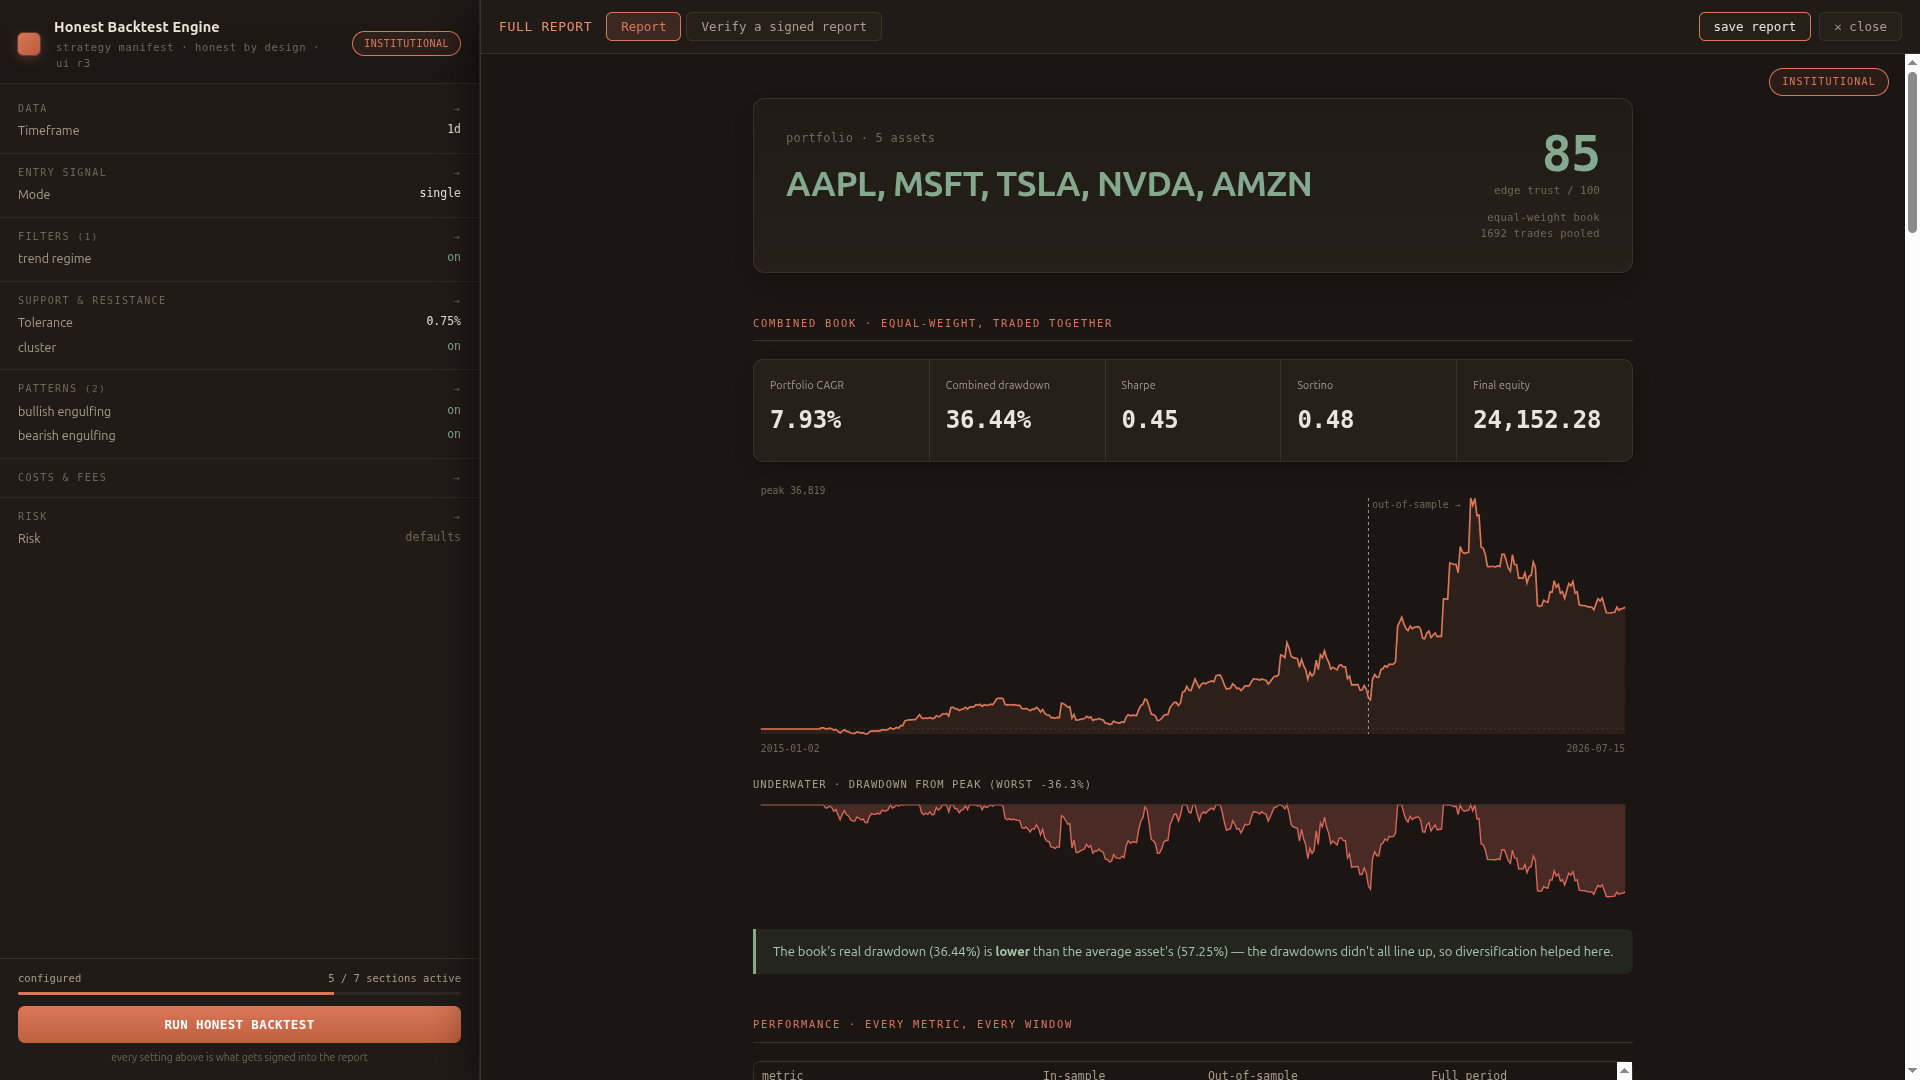Click the metric column header
Viewport: 1920px width, 1080px height.
coord(782,1075)
